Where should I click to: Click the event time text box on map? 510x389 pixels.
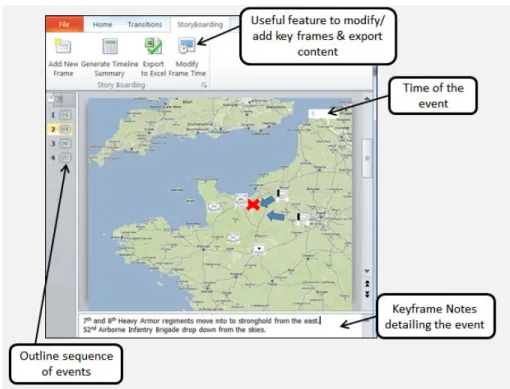322,114
